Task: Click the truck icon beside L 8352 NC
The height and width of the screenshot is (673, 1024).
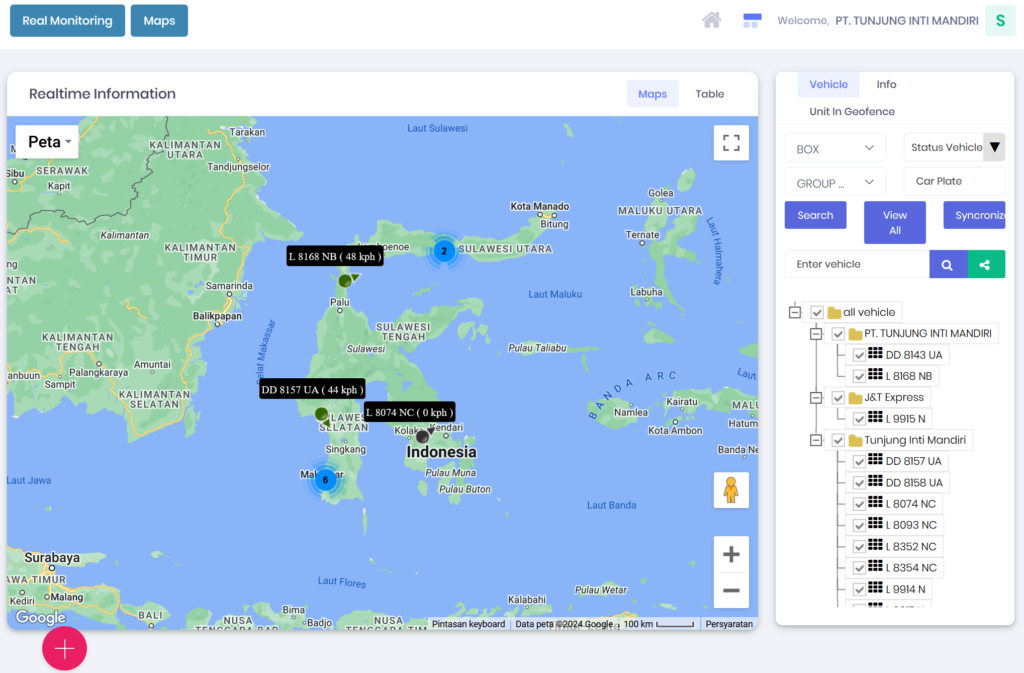Action: coord(875,545)
